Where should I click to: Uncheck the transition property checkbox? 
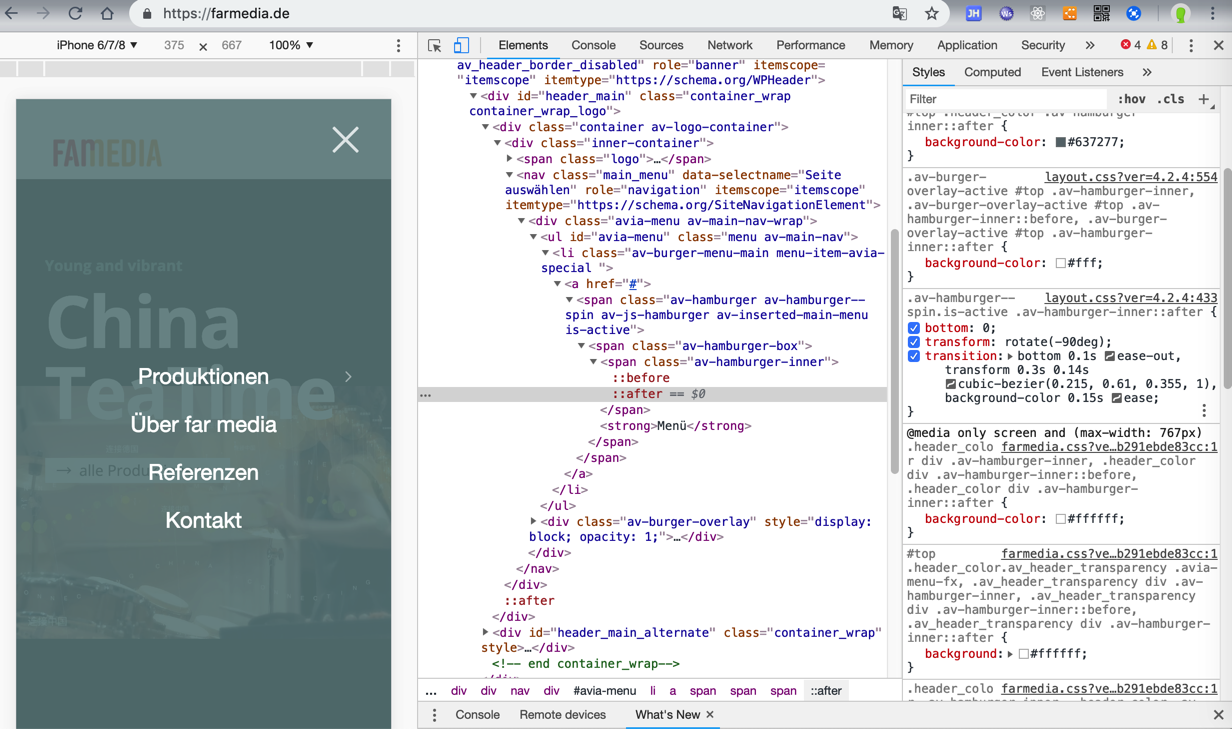[x=914, y=356]
